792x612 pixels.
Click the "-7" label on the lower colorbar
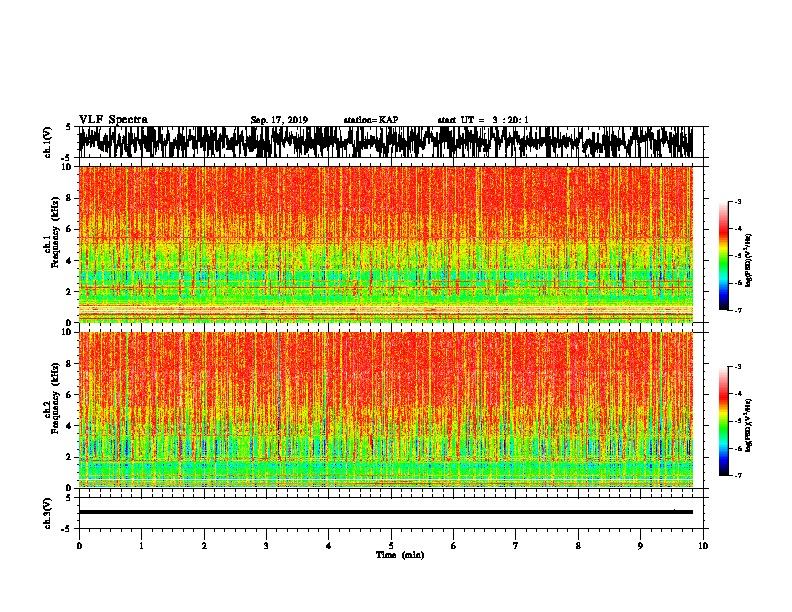pos(737,476)
